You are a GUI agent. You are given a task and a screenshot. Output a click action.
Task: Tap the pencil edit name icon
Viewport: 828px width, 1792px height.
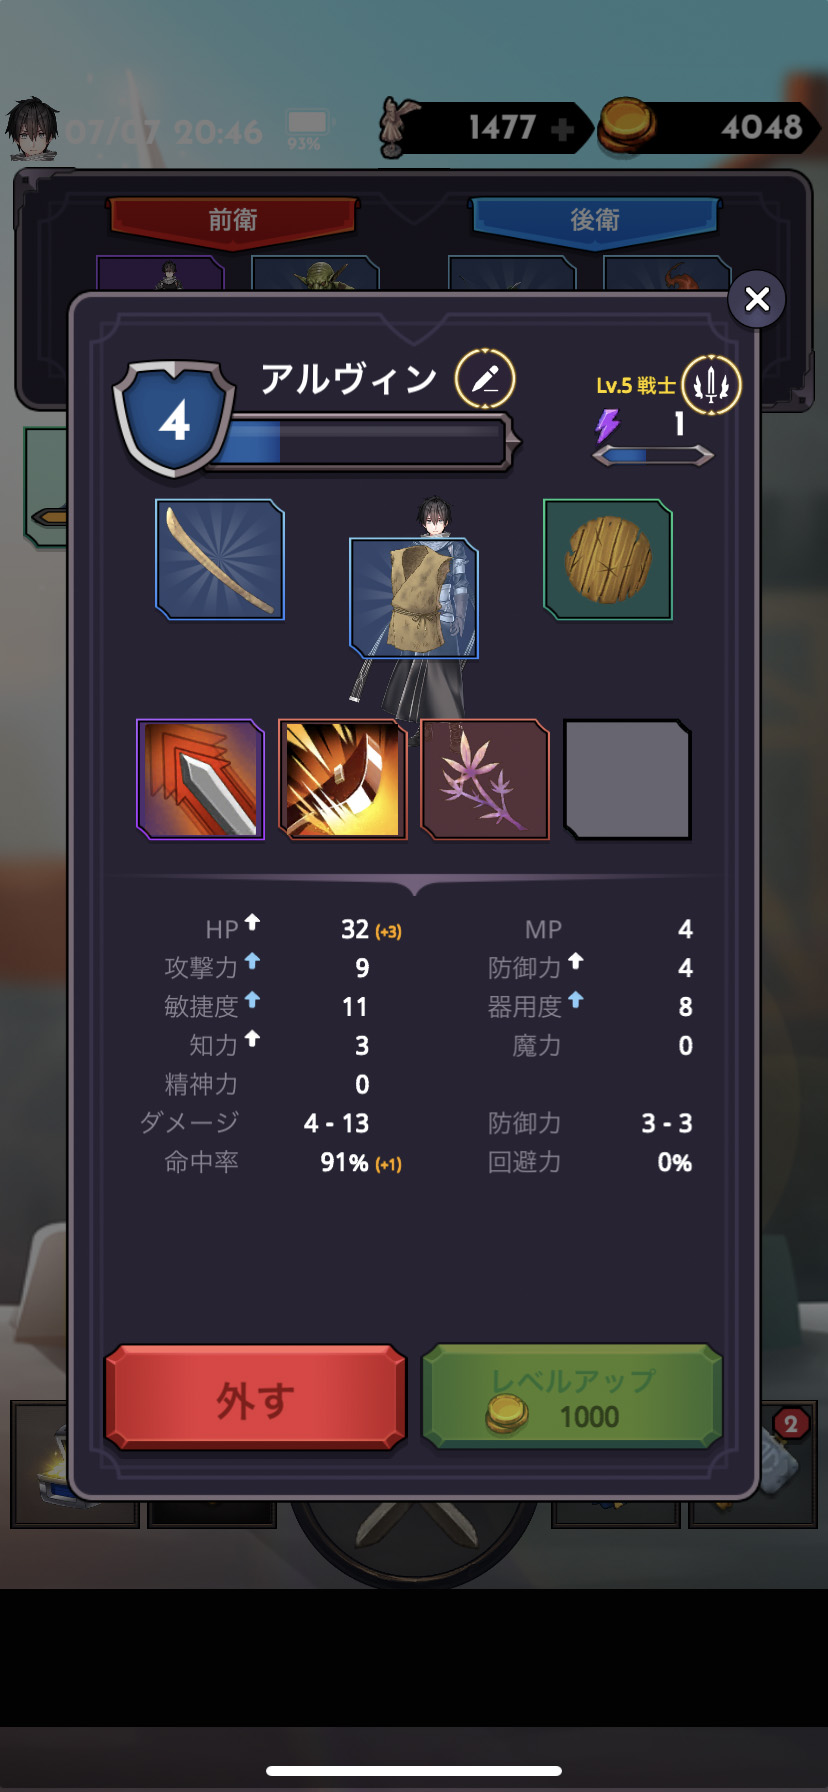(x=485, y=379)
